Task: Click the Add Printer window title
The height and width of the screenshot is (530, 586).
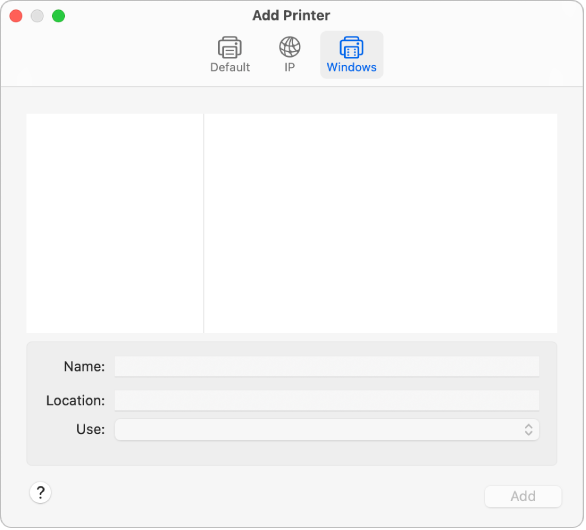Action: (x=291, y=16)
